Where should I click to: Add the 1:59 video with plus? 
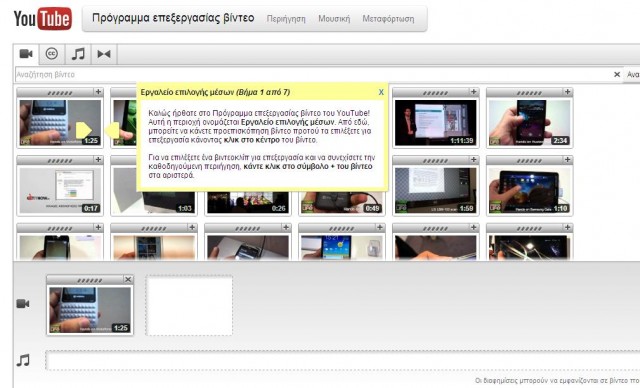click(474, 160)
